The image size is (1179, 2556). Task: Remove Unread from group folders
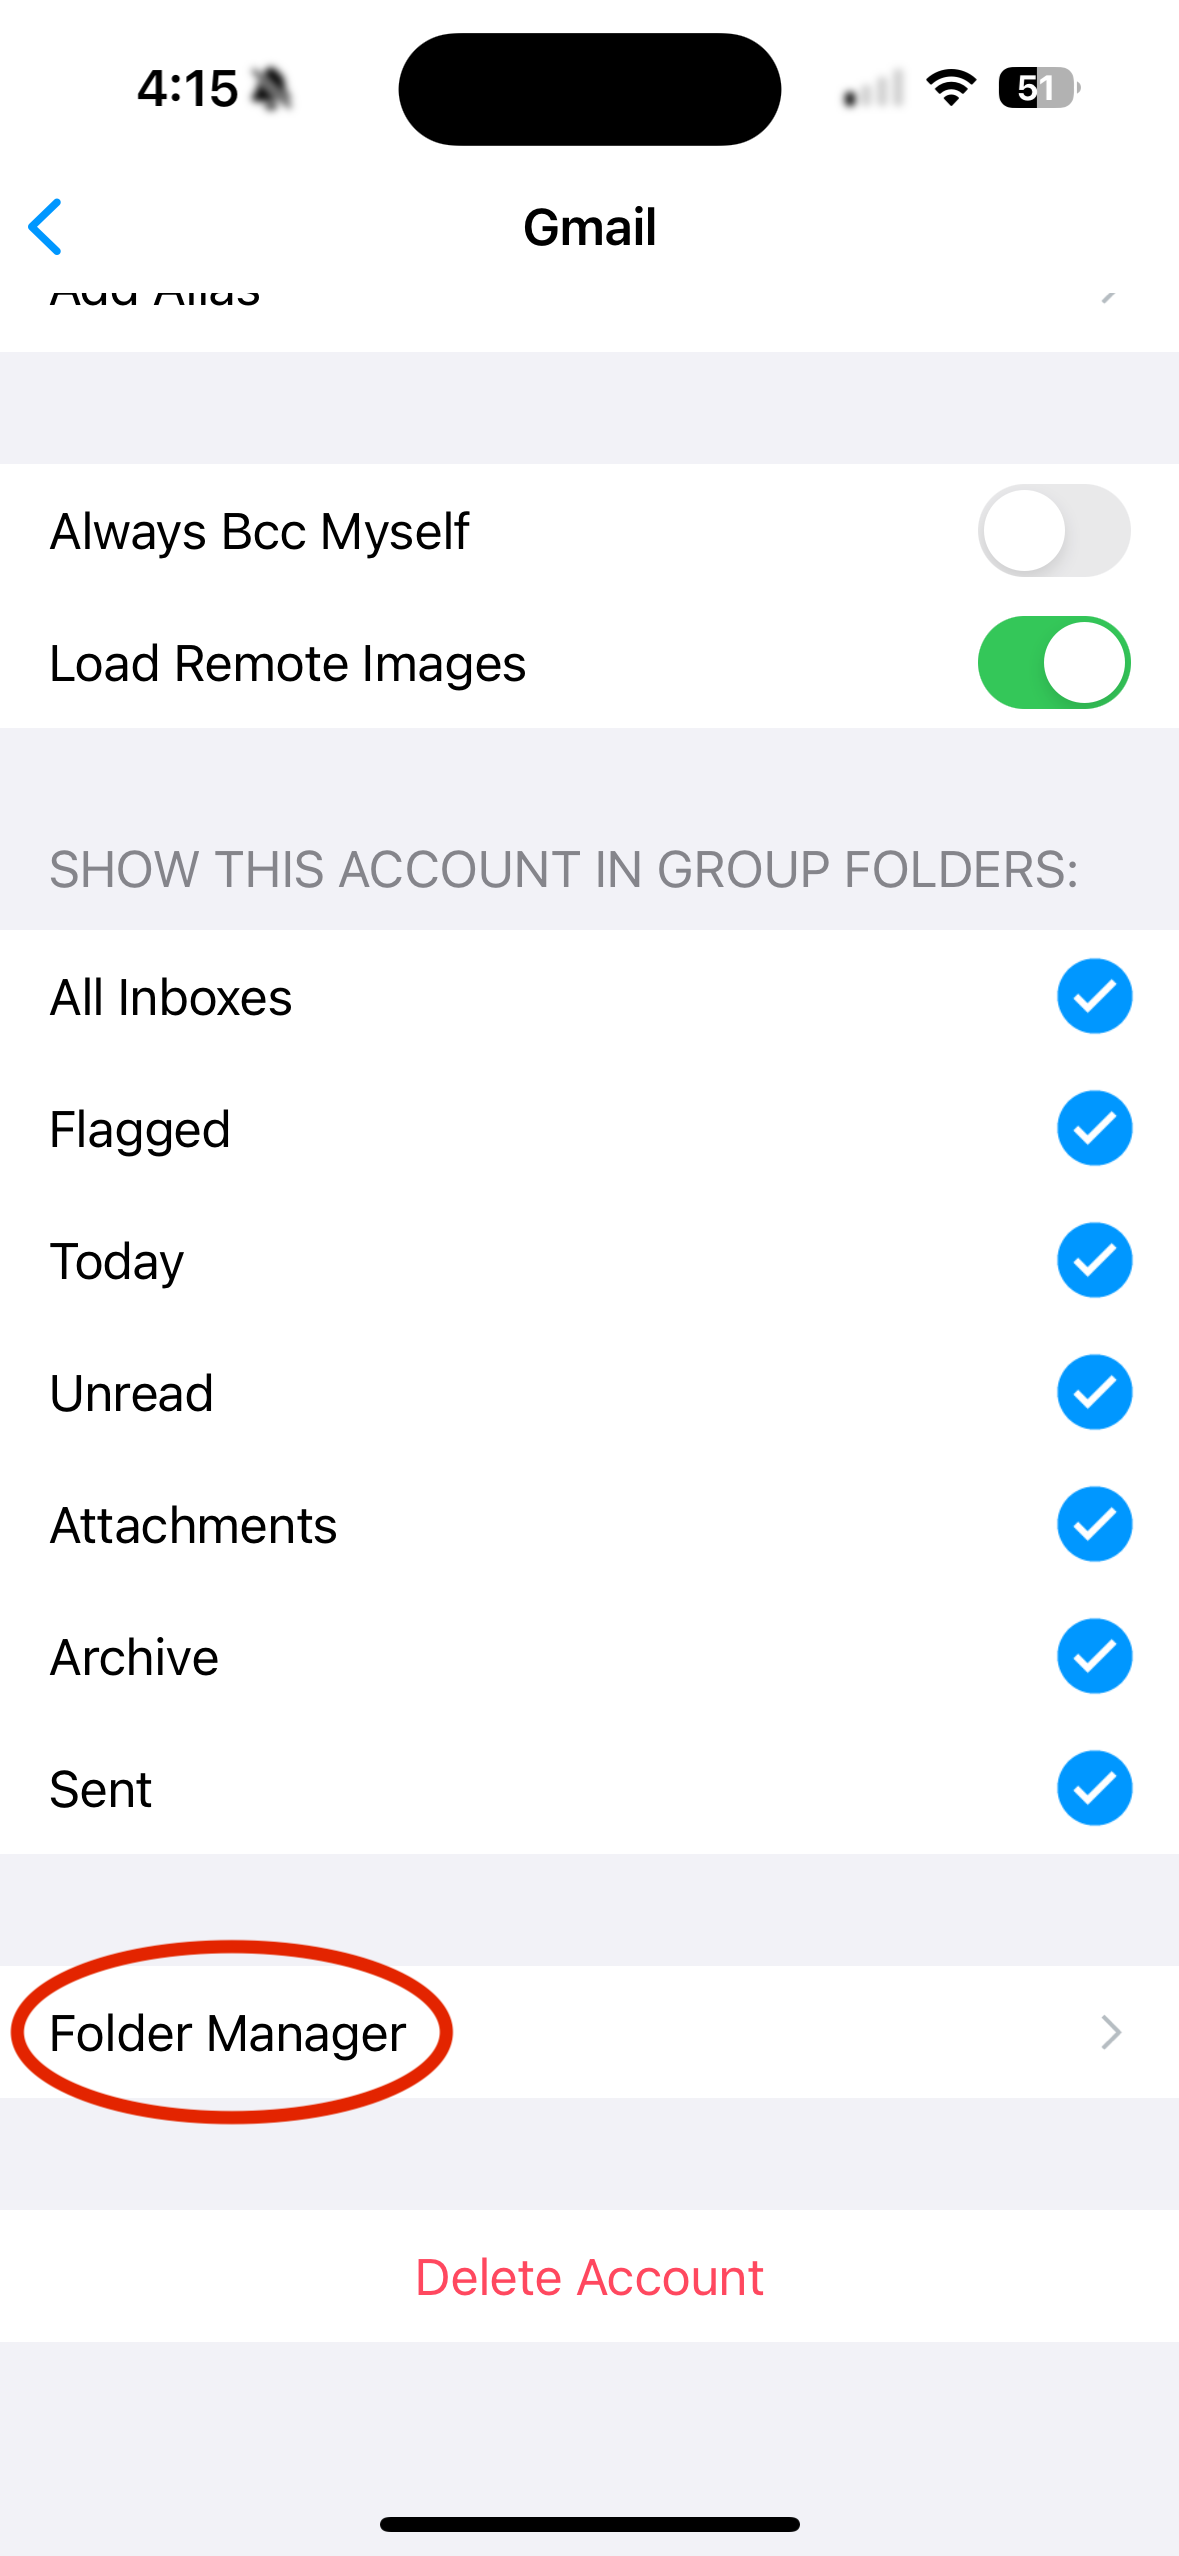pyautogui.click(x=1094, y=1392)
